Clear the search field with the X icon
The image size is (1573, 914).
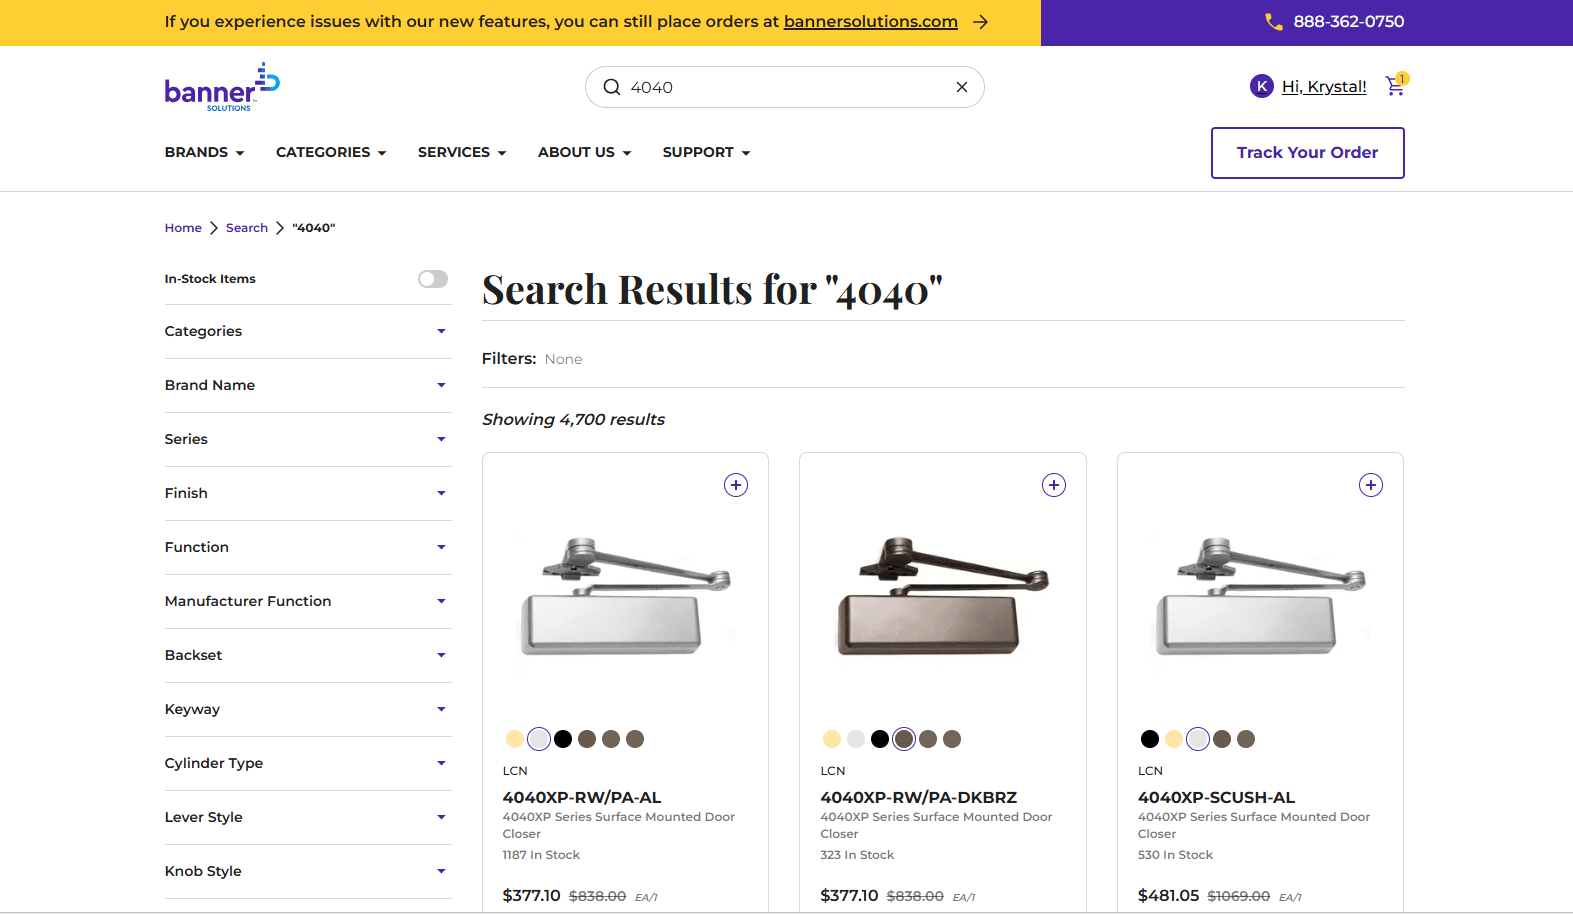(x=961, y=87)
